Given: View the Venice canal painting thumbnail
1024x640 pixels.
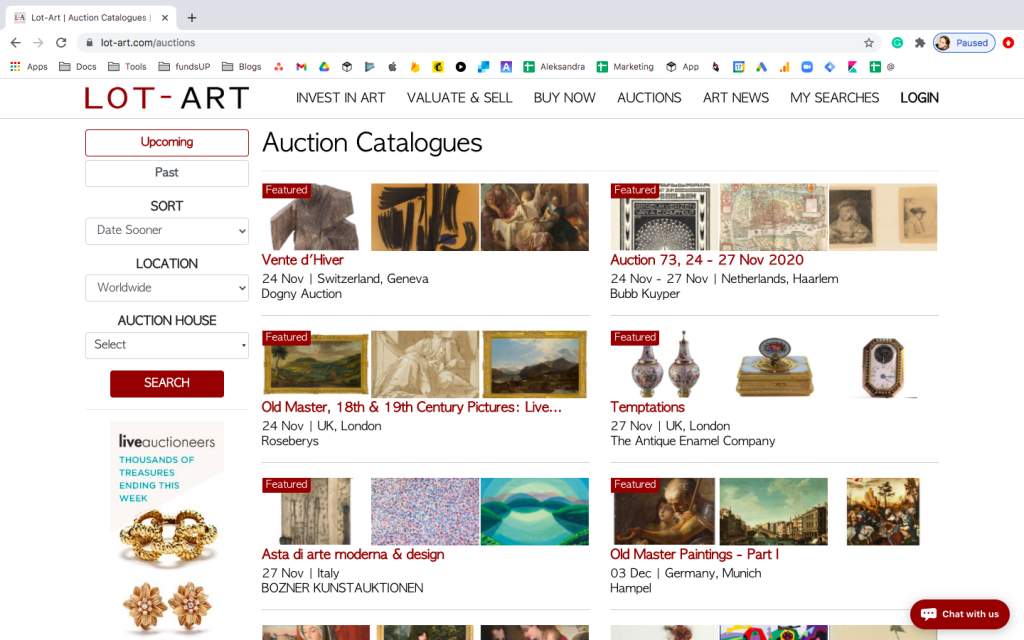Looking at the screenshot, I should [x=773, y=511].
